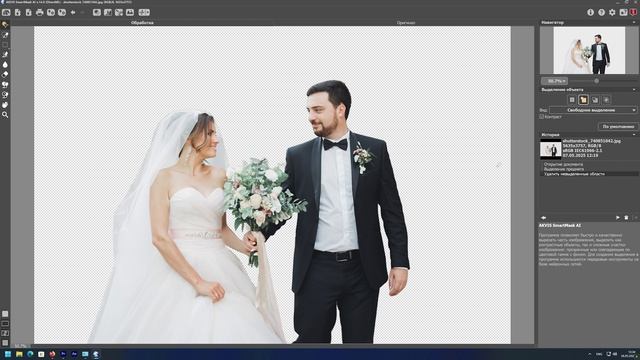
Task: Select the first object selection mode icon
Action: point(572,100)
